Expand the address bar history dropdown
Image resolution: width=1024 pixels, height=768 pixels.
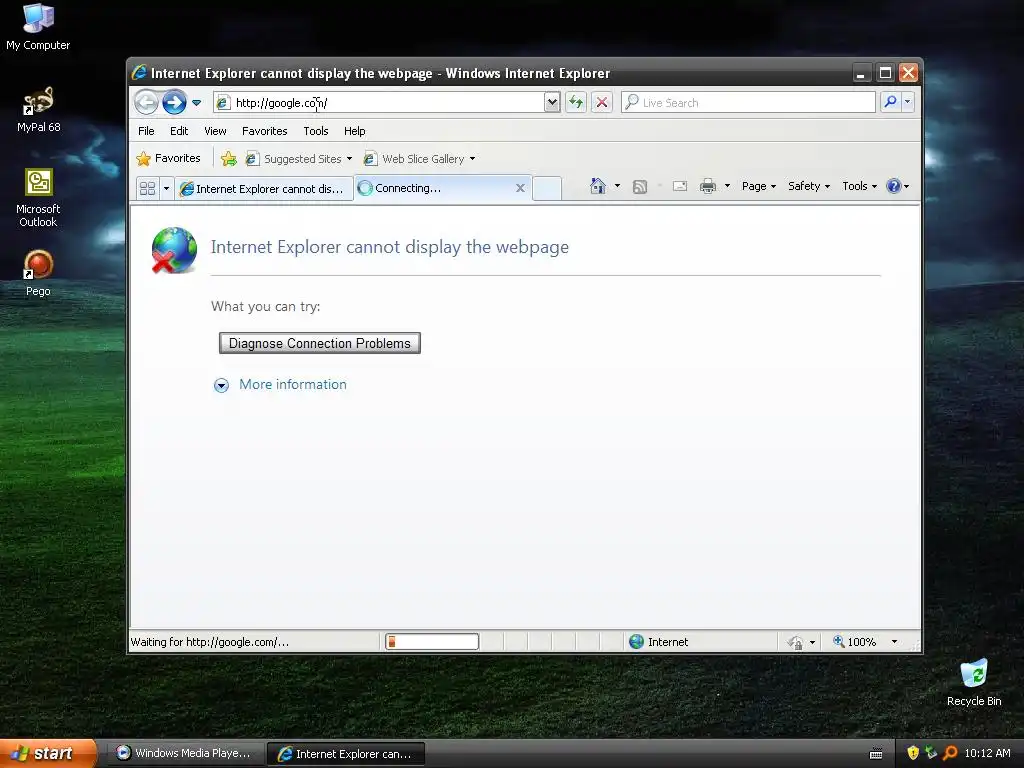click(552, 103)
